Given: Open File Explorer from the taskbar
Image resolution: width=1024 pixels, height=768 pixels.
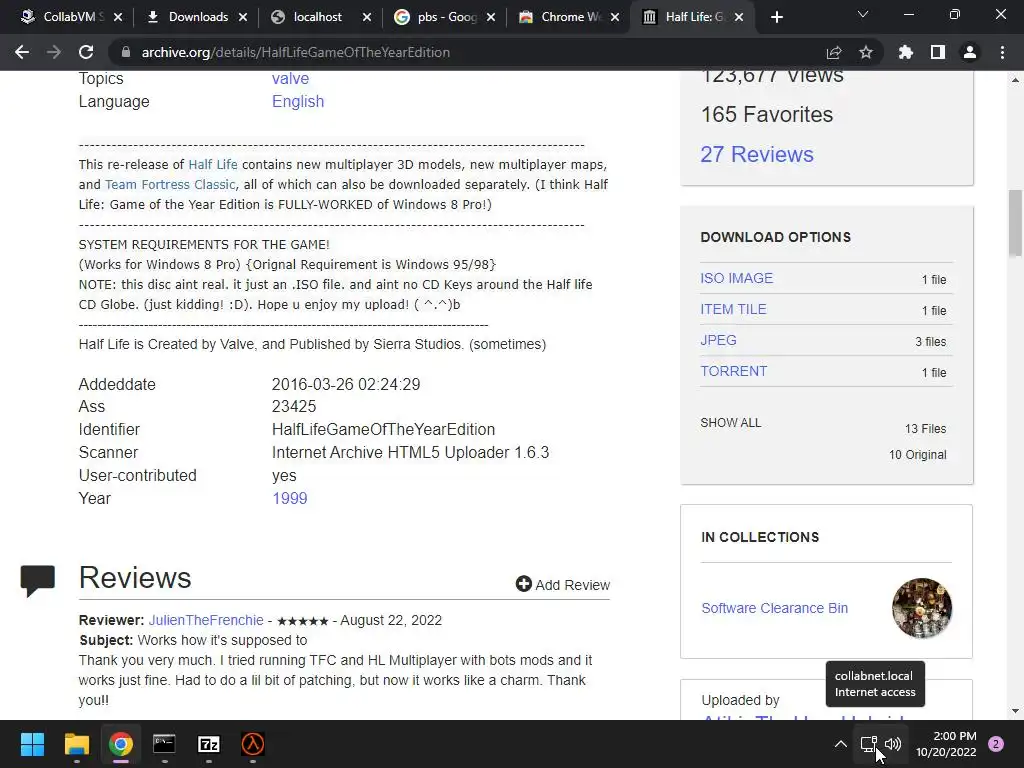Looking at the screenshot, I should click(x=76, y=744).
